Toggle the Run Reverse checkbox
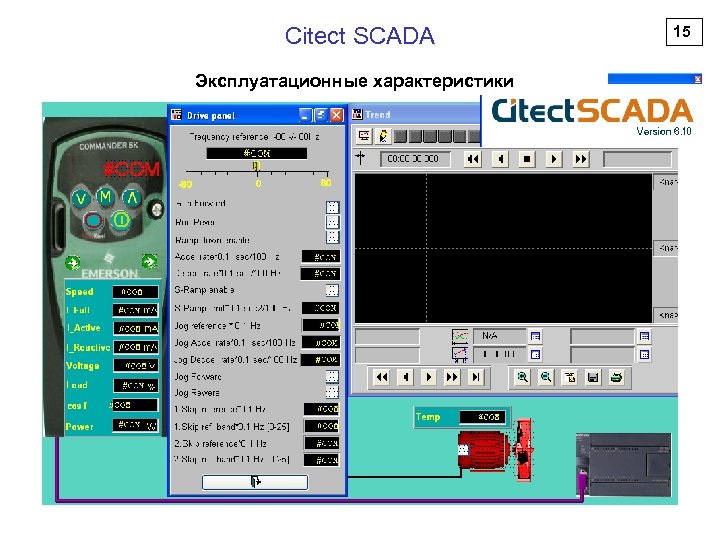Image resolution: width=720 pixels, height=540 pixels. [332, 222]
